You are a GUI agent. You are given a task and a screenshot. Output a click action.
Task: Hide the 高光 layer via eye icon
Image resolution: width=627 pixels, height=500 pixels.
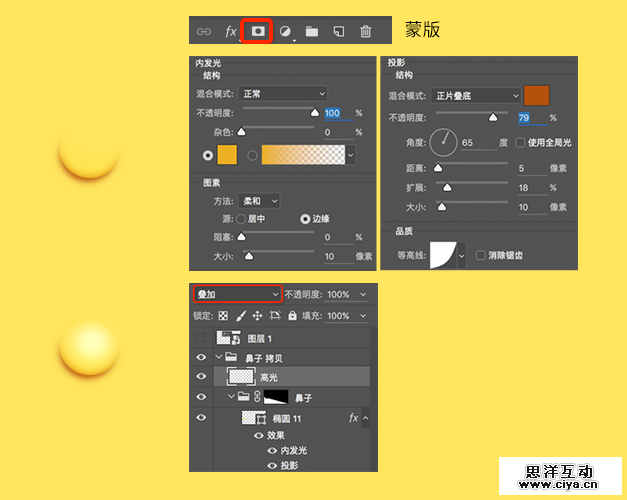(201, 376)
